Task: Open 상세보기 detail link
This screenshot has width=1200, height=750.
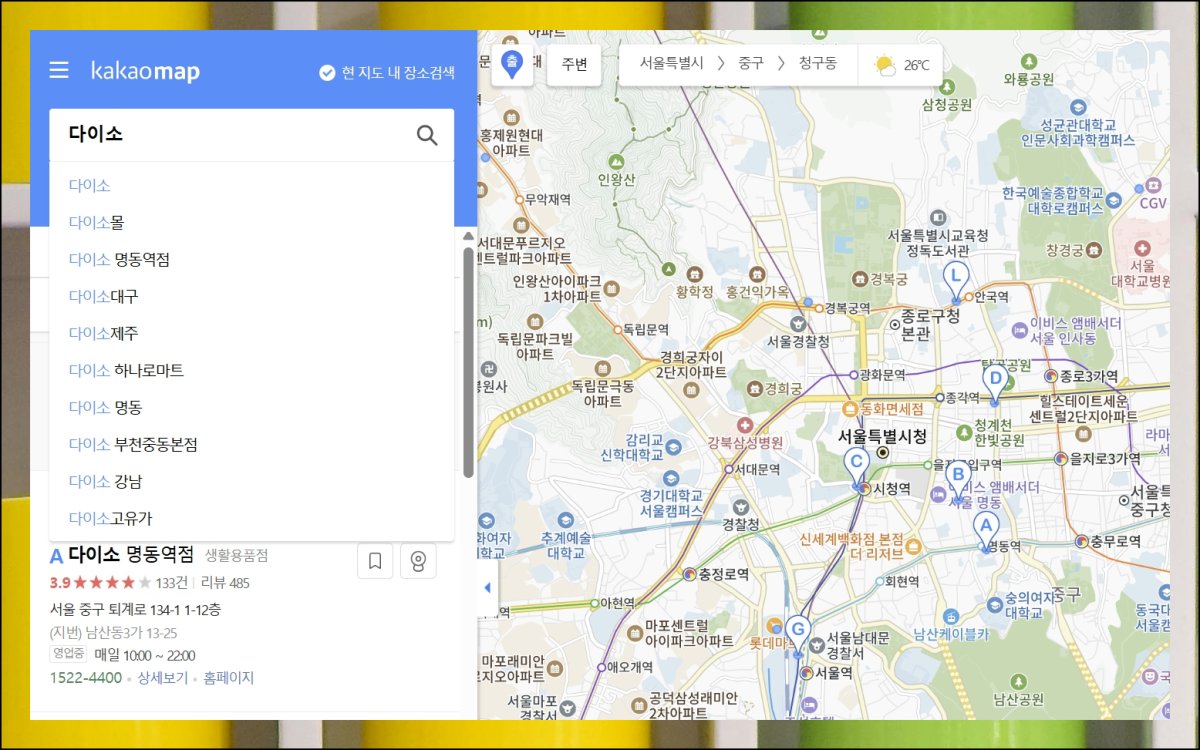Action: (x=161, y=678)
